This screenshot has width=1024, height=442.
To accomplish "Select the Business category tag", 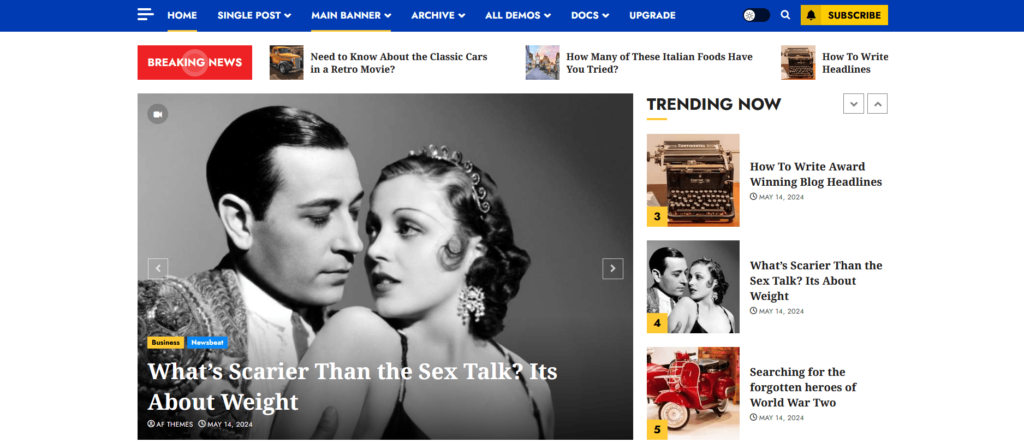I will [165, 343].
